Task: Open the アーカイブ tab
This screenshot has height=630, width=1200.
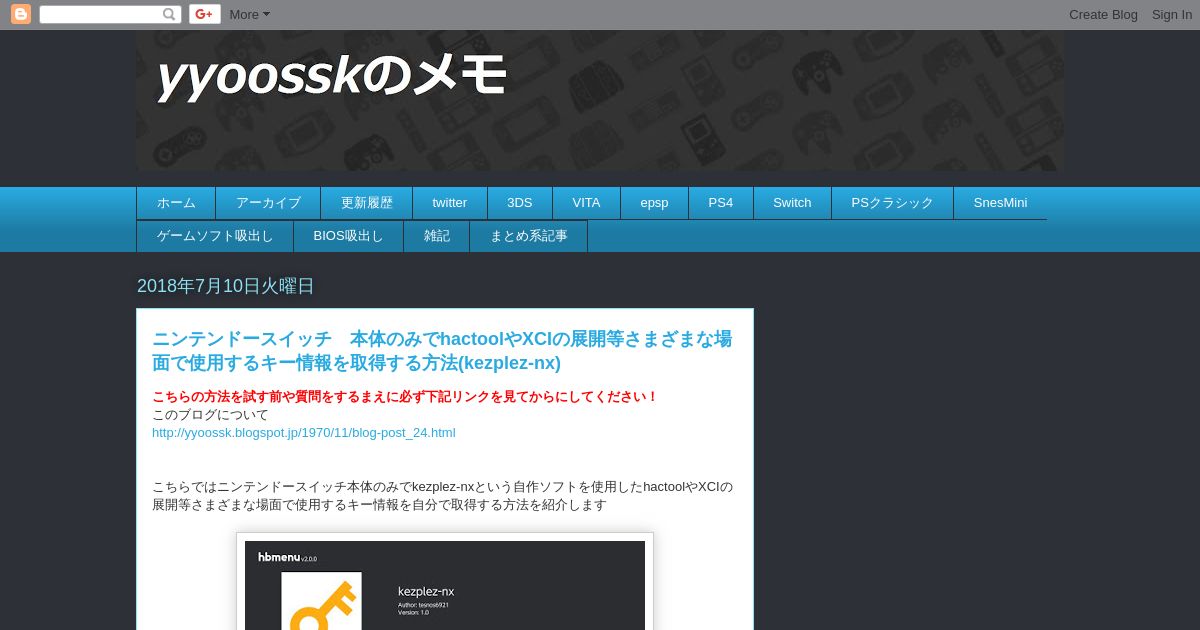Action: point(268,202)
